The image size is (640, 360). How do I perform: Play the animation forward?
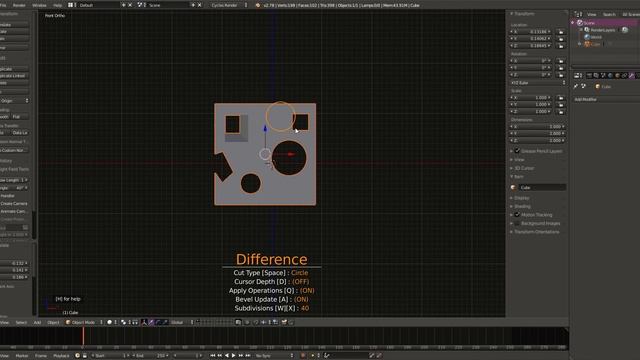pyautogui.click(x=233, y=356)
